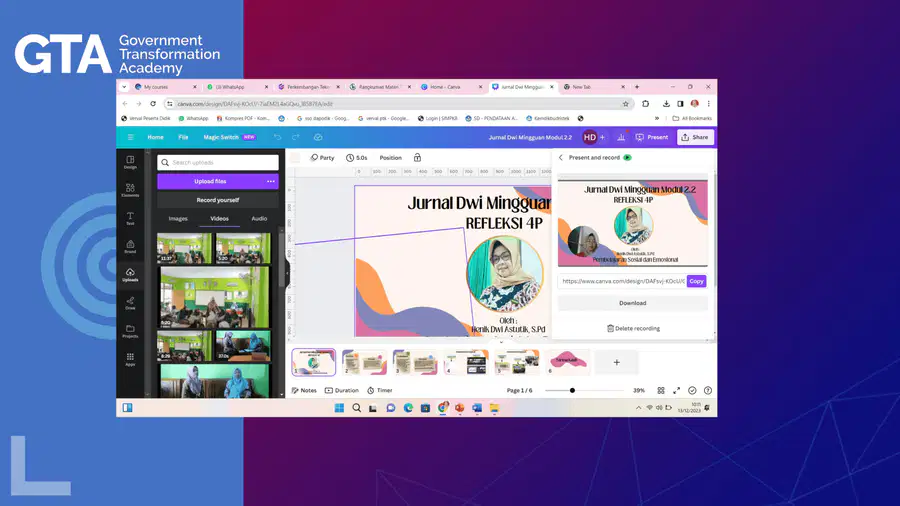
Task: Click the Search uploads field
Action: pyautogui.click(x=218, y=162)
